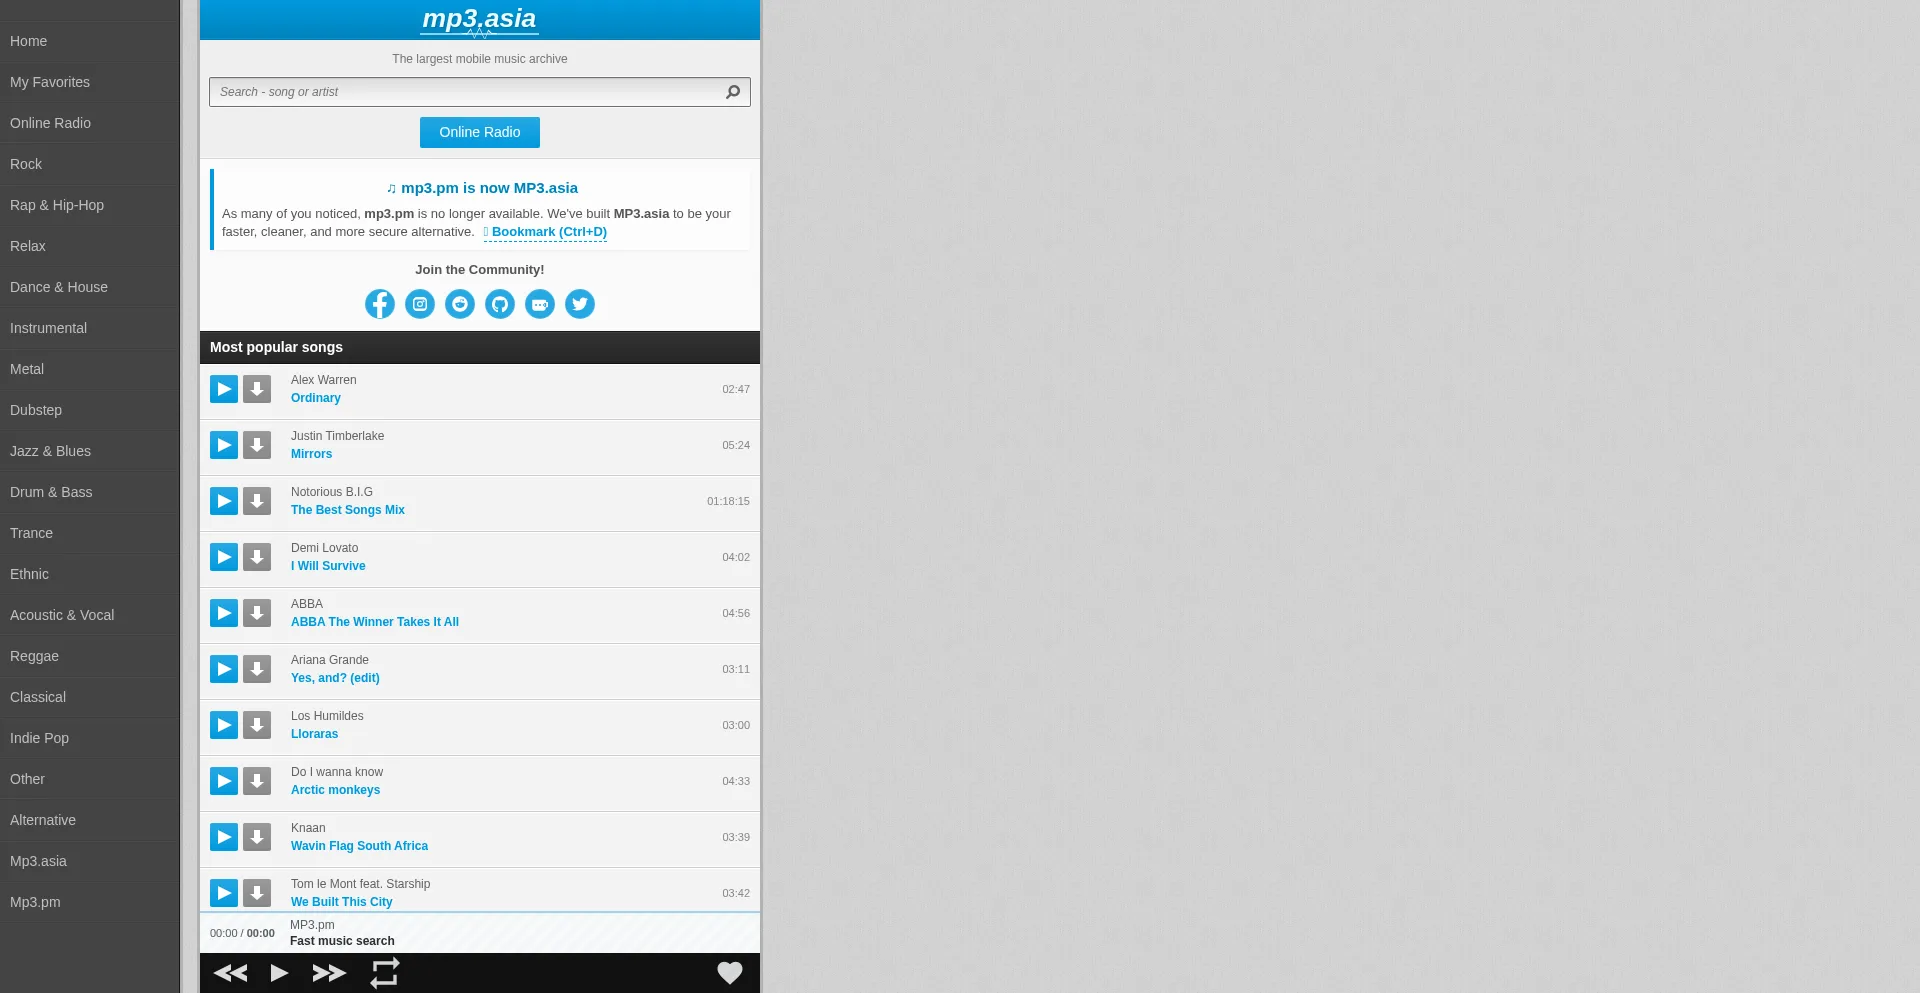Click the Online Radio blue button

480,132
